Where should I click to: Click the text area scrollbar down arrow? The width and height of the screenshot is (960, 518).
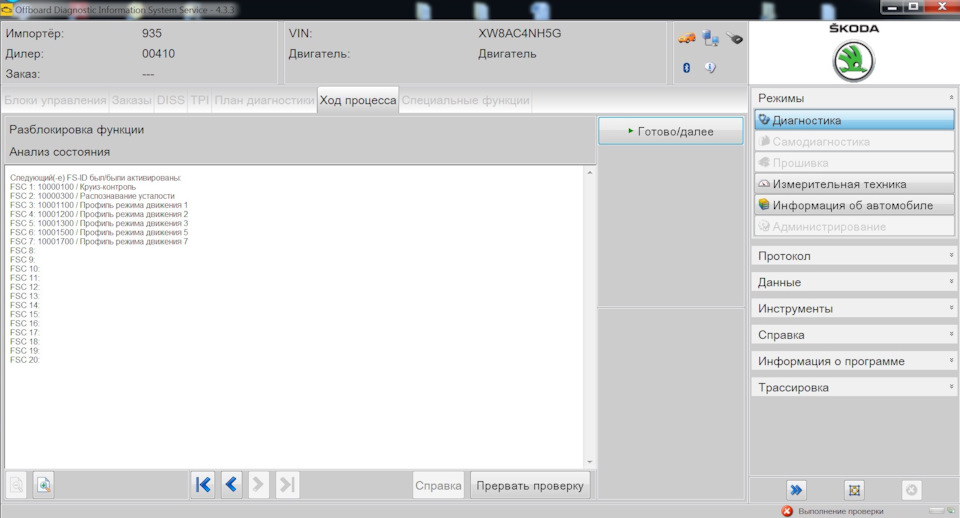(x=590, y=462)
